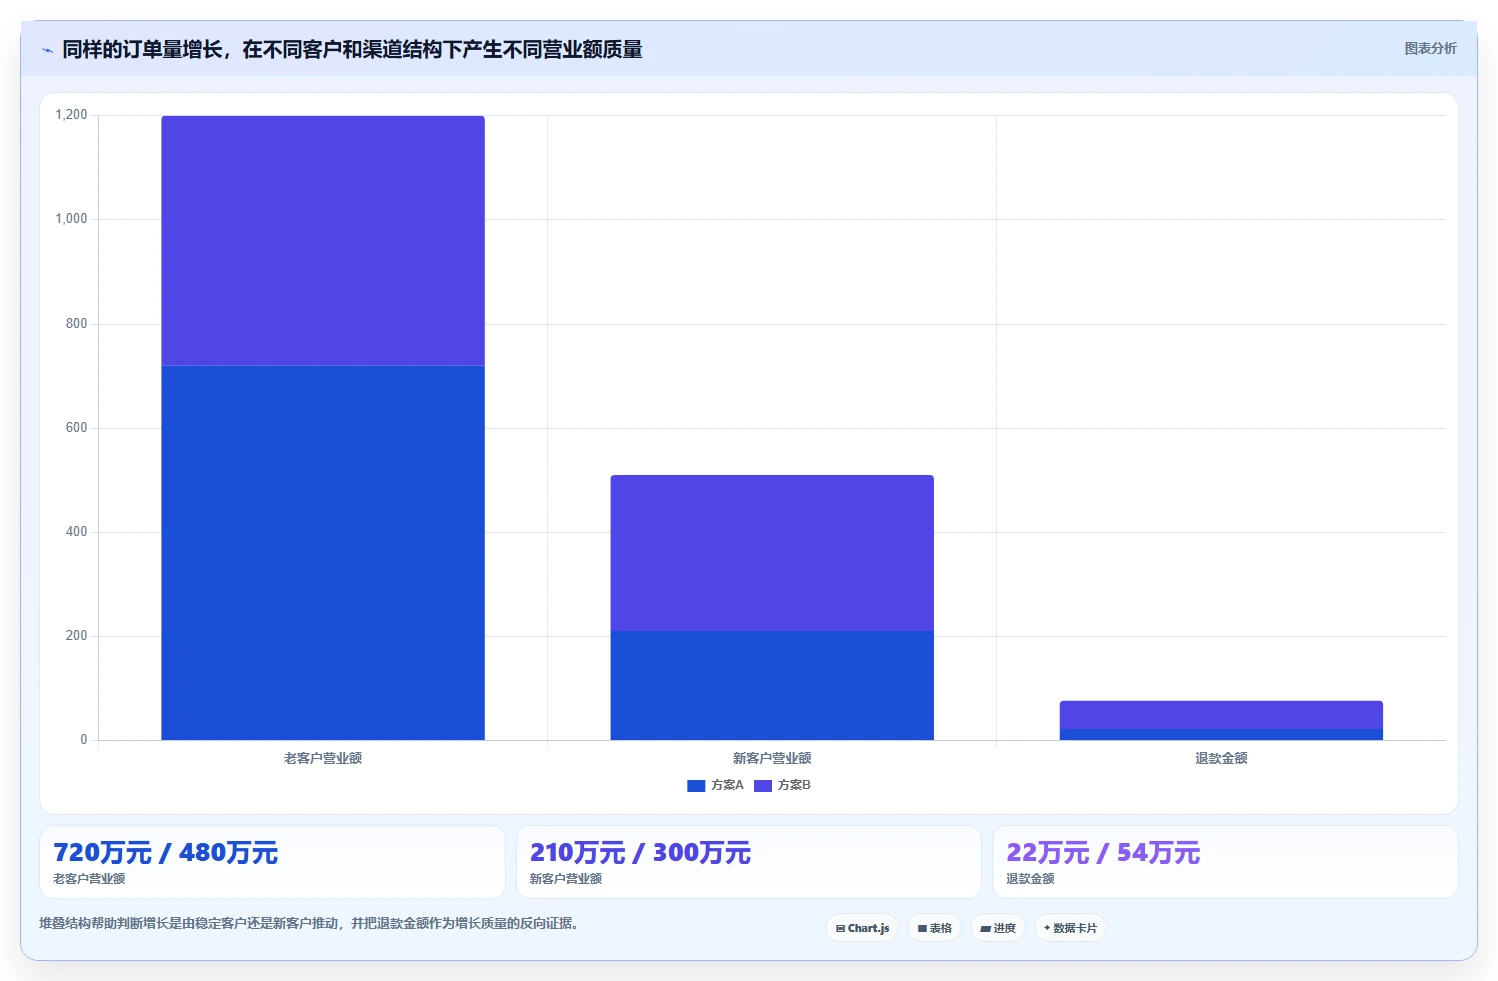The image size is (1498, 981).
Task: Click the 方案A segment of the 退款金额 bar
Action: pyautogui.click(x=1221, y=735)
